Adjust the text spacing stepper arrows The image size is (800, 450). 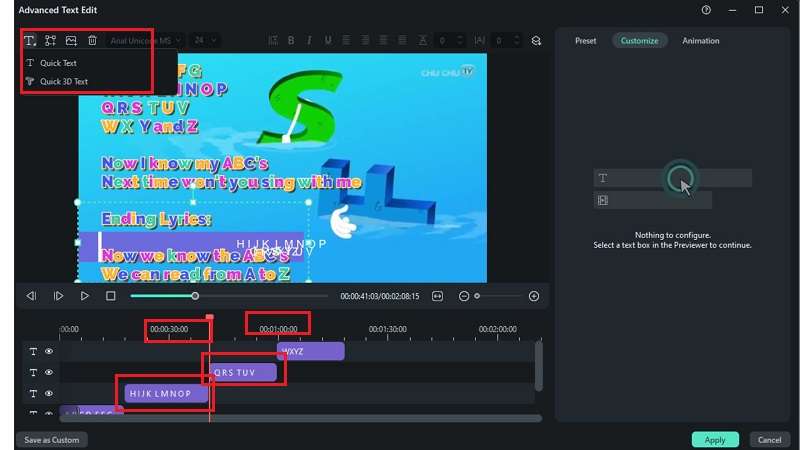click(460, 40)
